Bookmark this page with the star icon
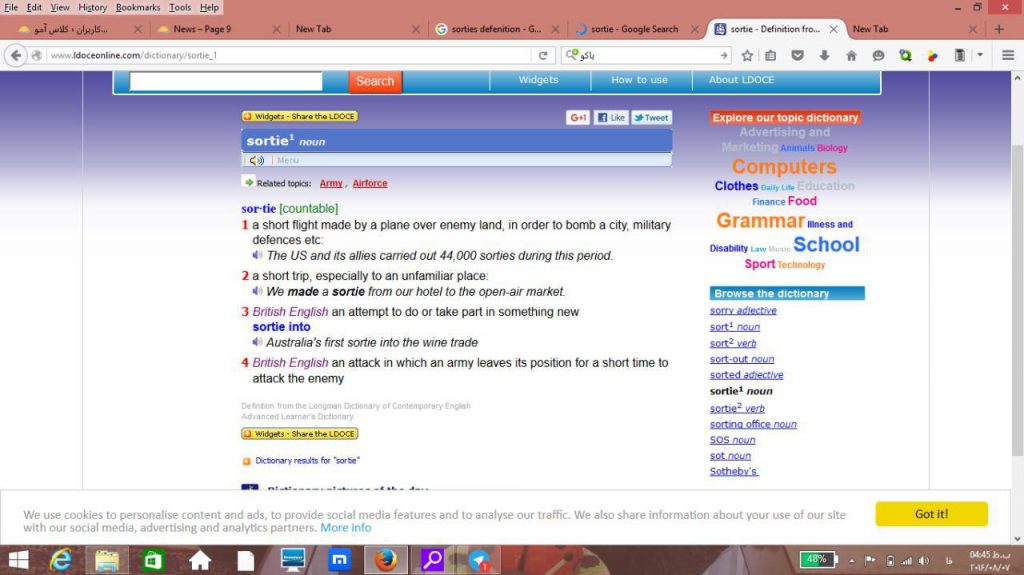 point(747,56)
